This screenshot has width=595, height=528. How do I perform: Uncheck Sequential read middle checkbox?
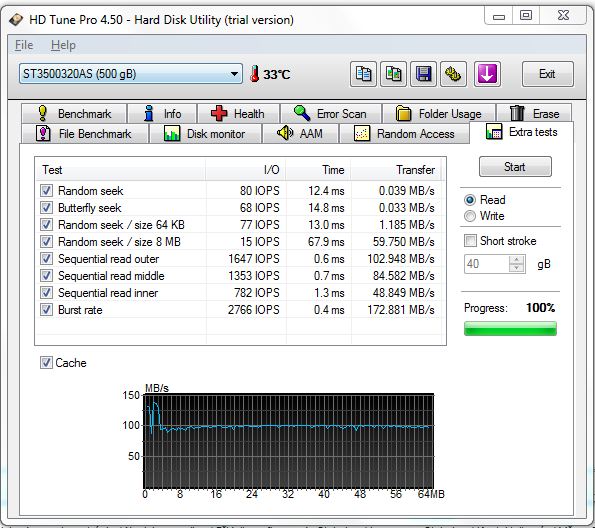(46, 276)
